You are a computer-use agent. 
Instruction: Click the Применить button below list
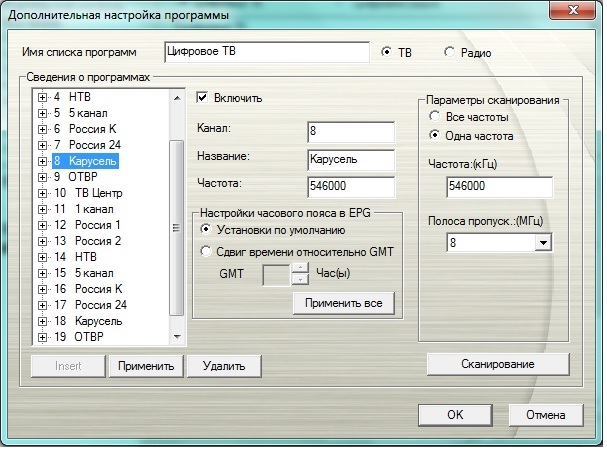146,366
